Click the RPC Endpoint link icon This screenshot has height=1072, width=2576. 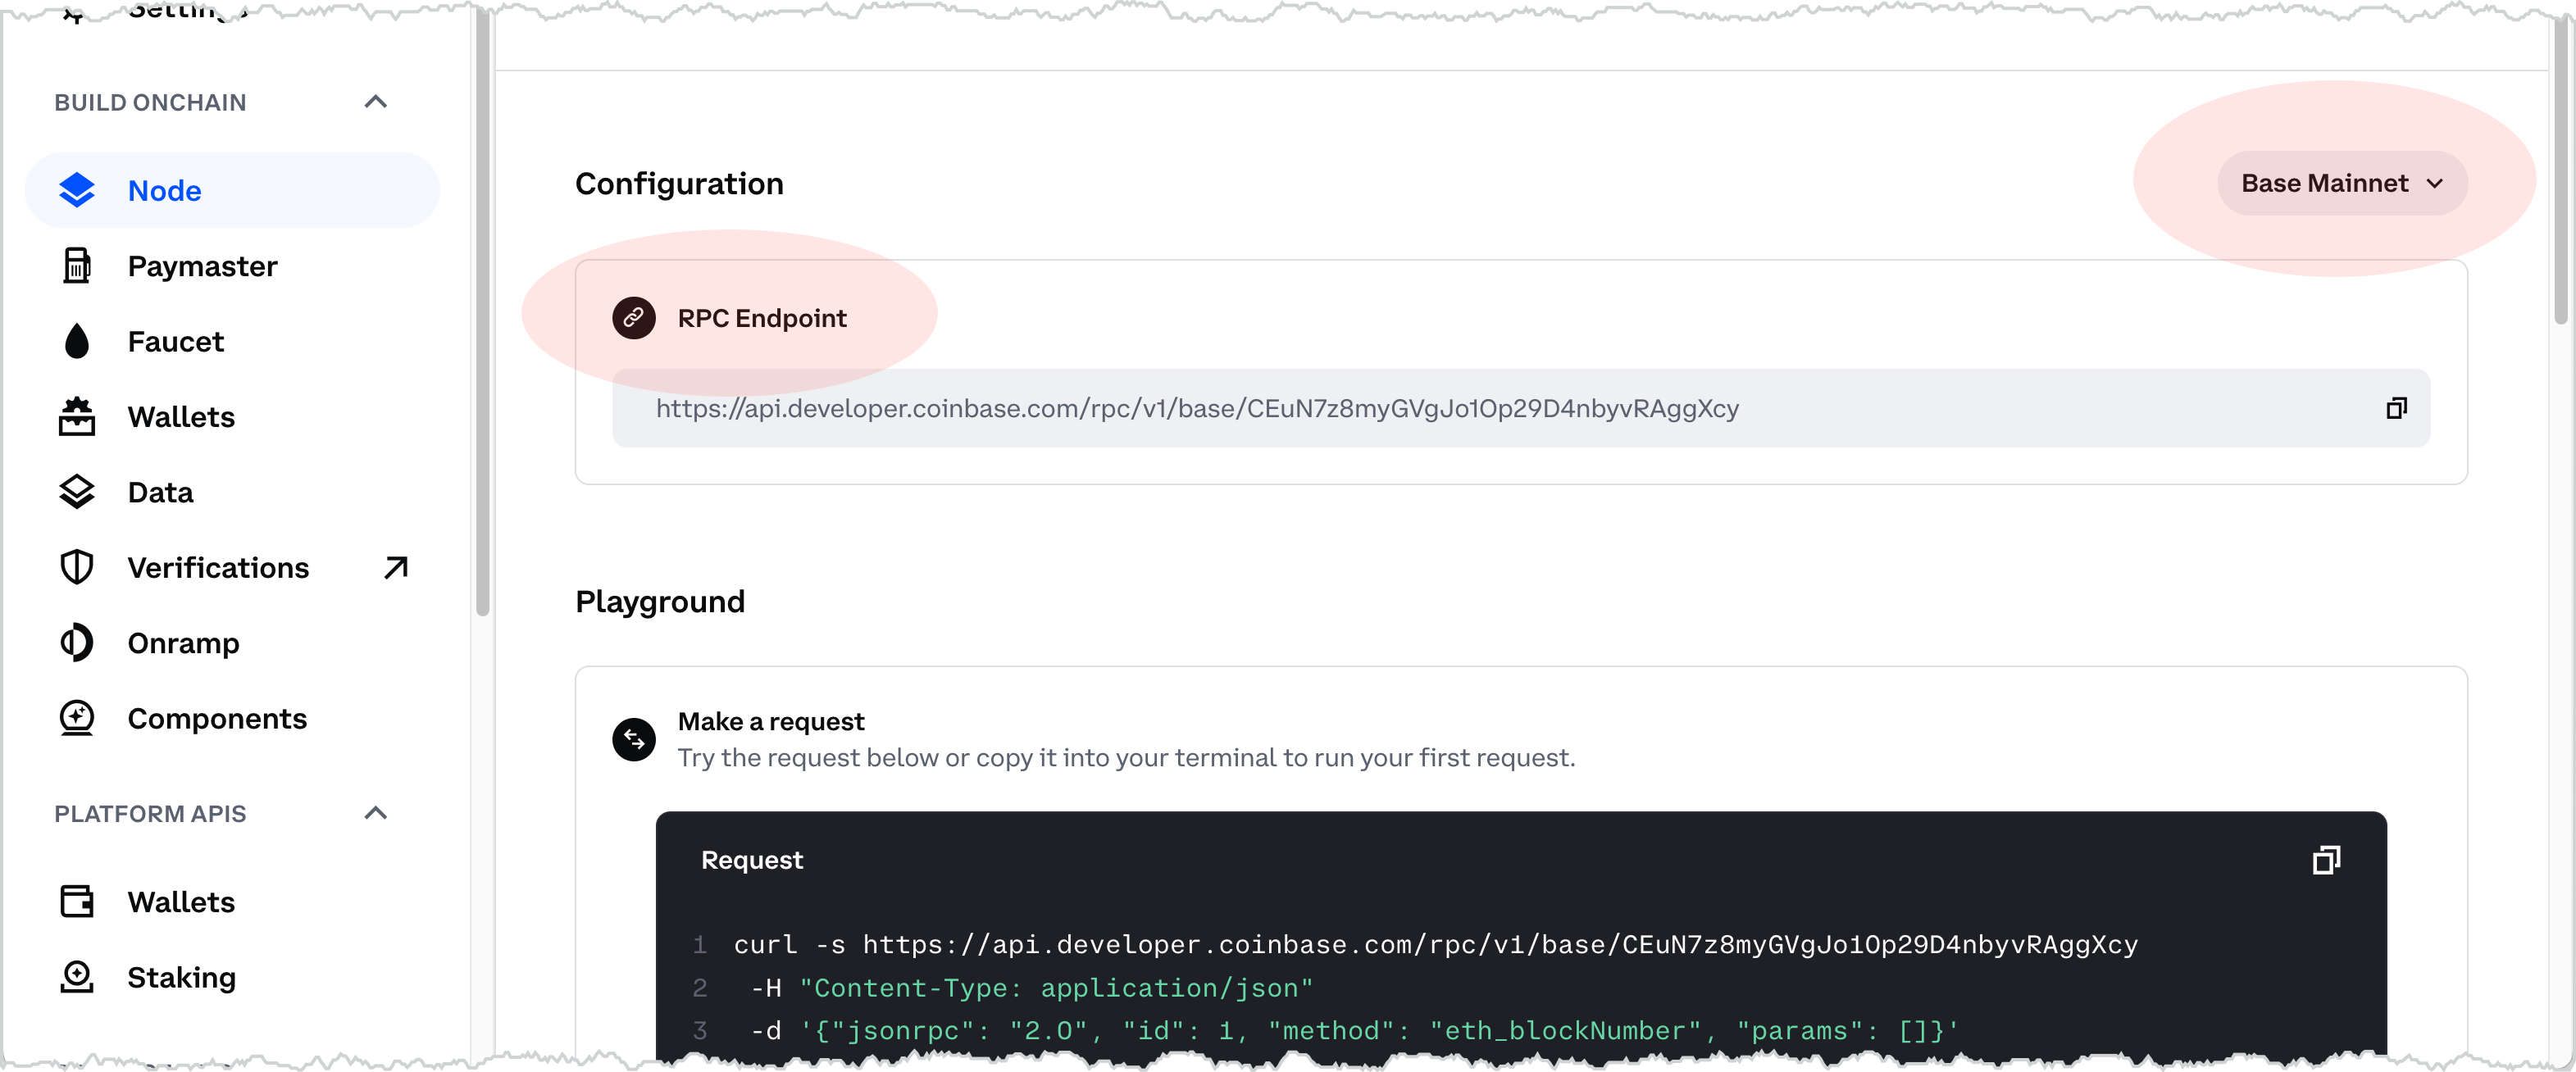coord(634,318)
